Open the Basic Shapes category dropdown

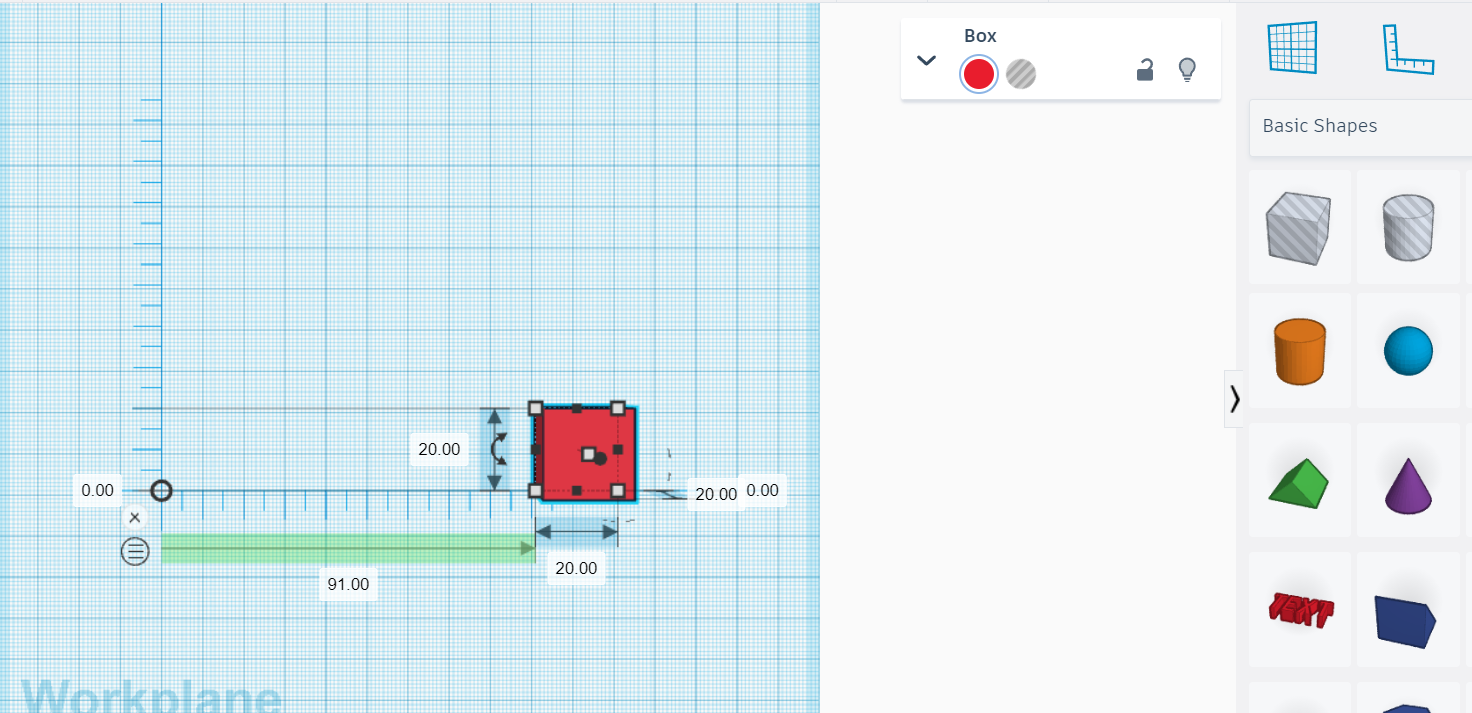[1360, 127]
